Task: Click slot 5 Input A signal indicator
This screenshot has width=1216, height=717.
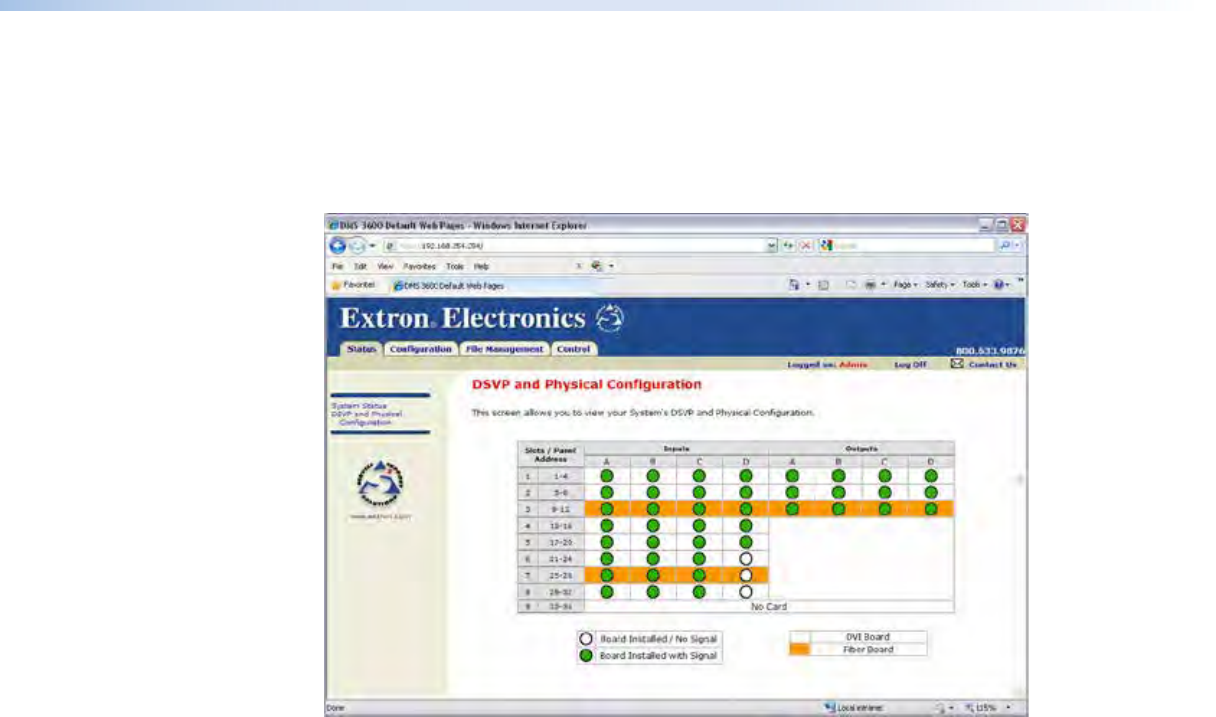Action: pos(607,542)
